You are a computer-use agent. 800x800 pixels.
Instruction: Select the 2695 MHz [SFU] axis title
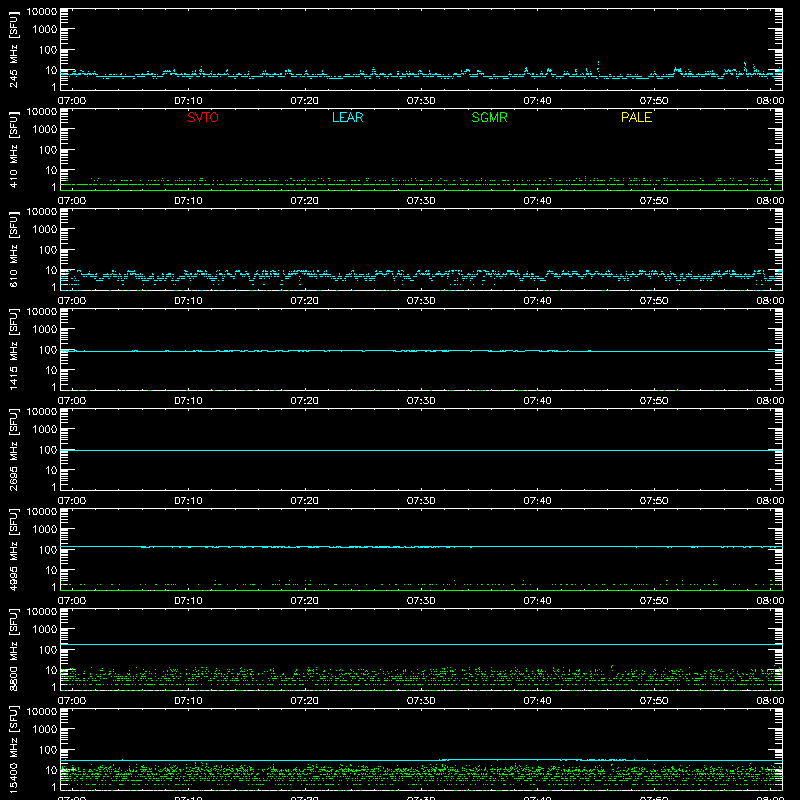[x=14, y=449]
